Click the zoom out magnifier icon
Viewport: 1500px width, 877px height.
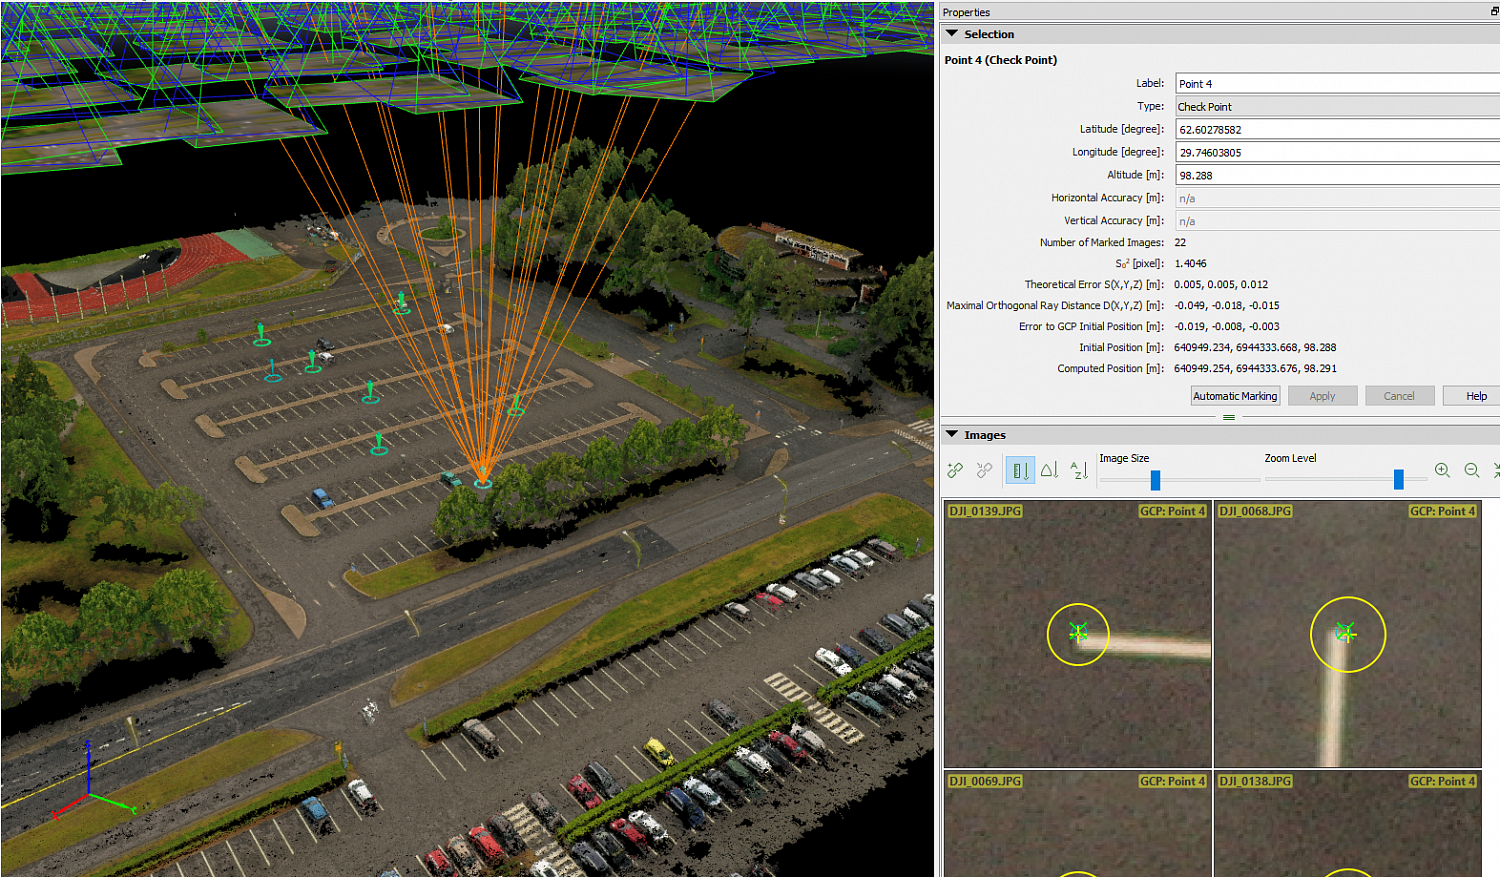point(1471,470)
